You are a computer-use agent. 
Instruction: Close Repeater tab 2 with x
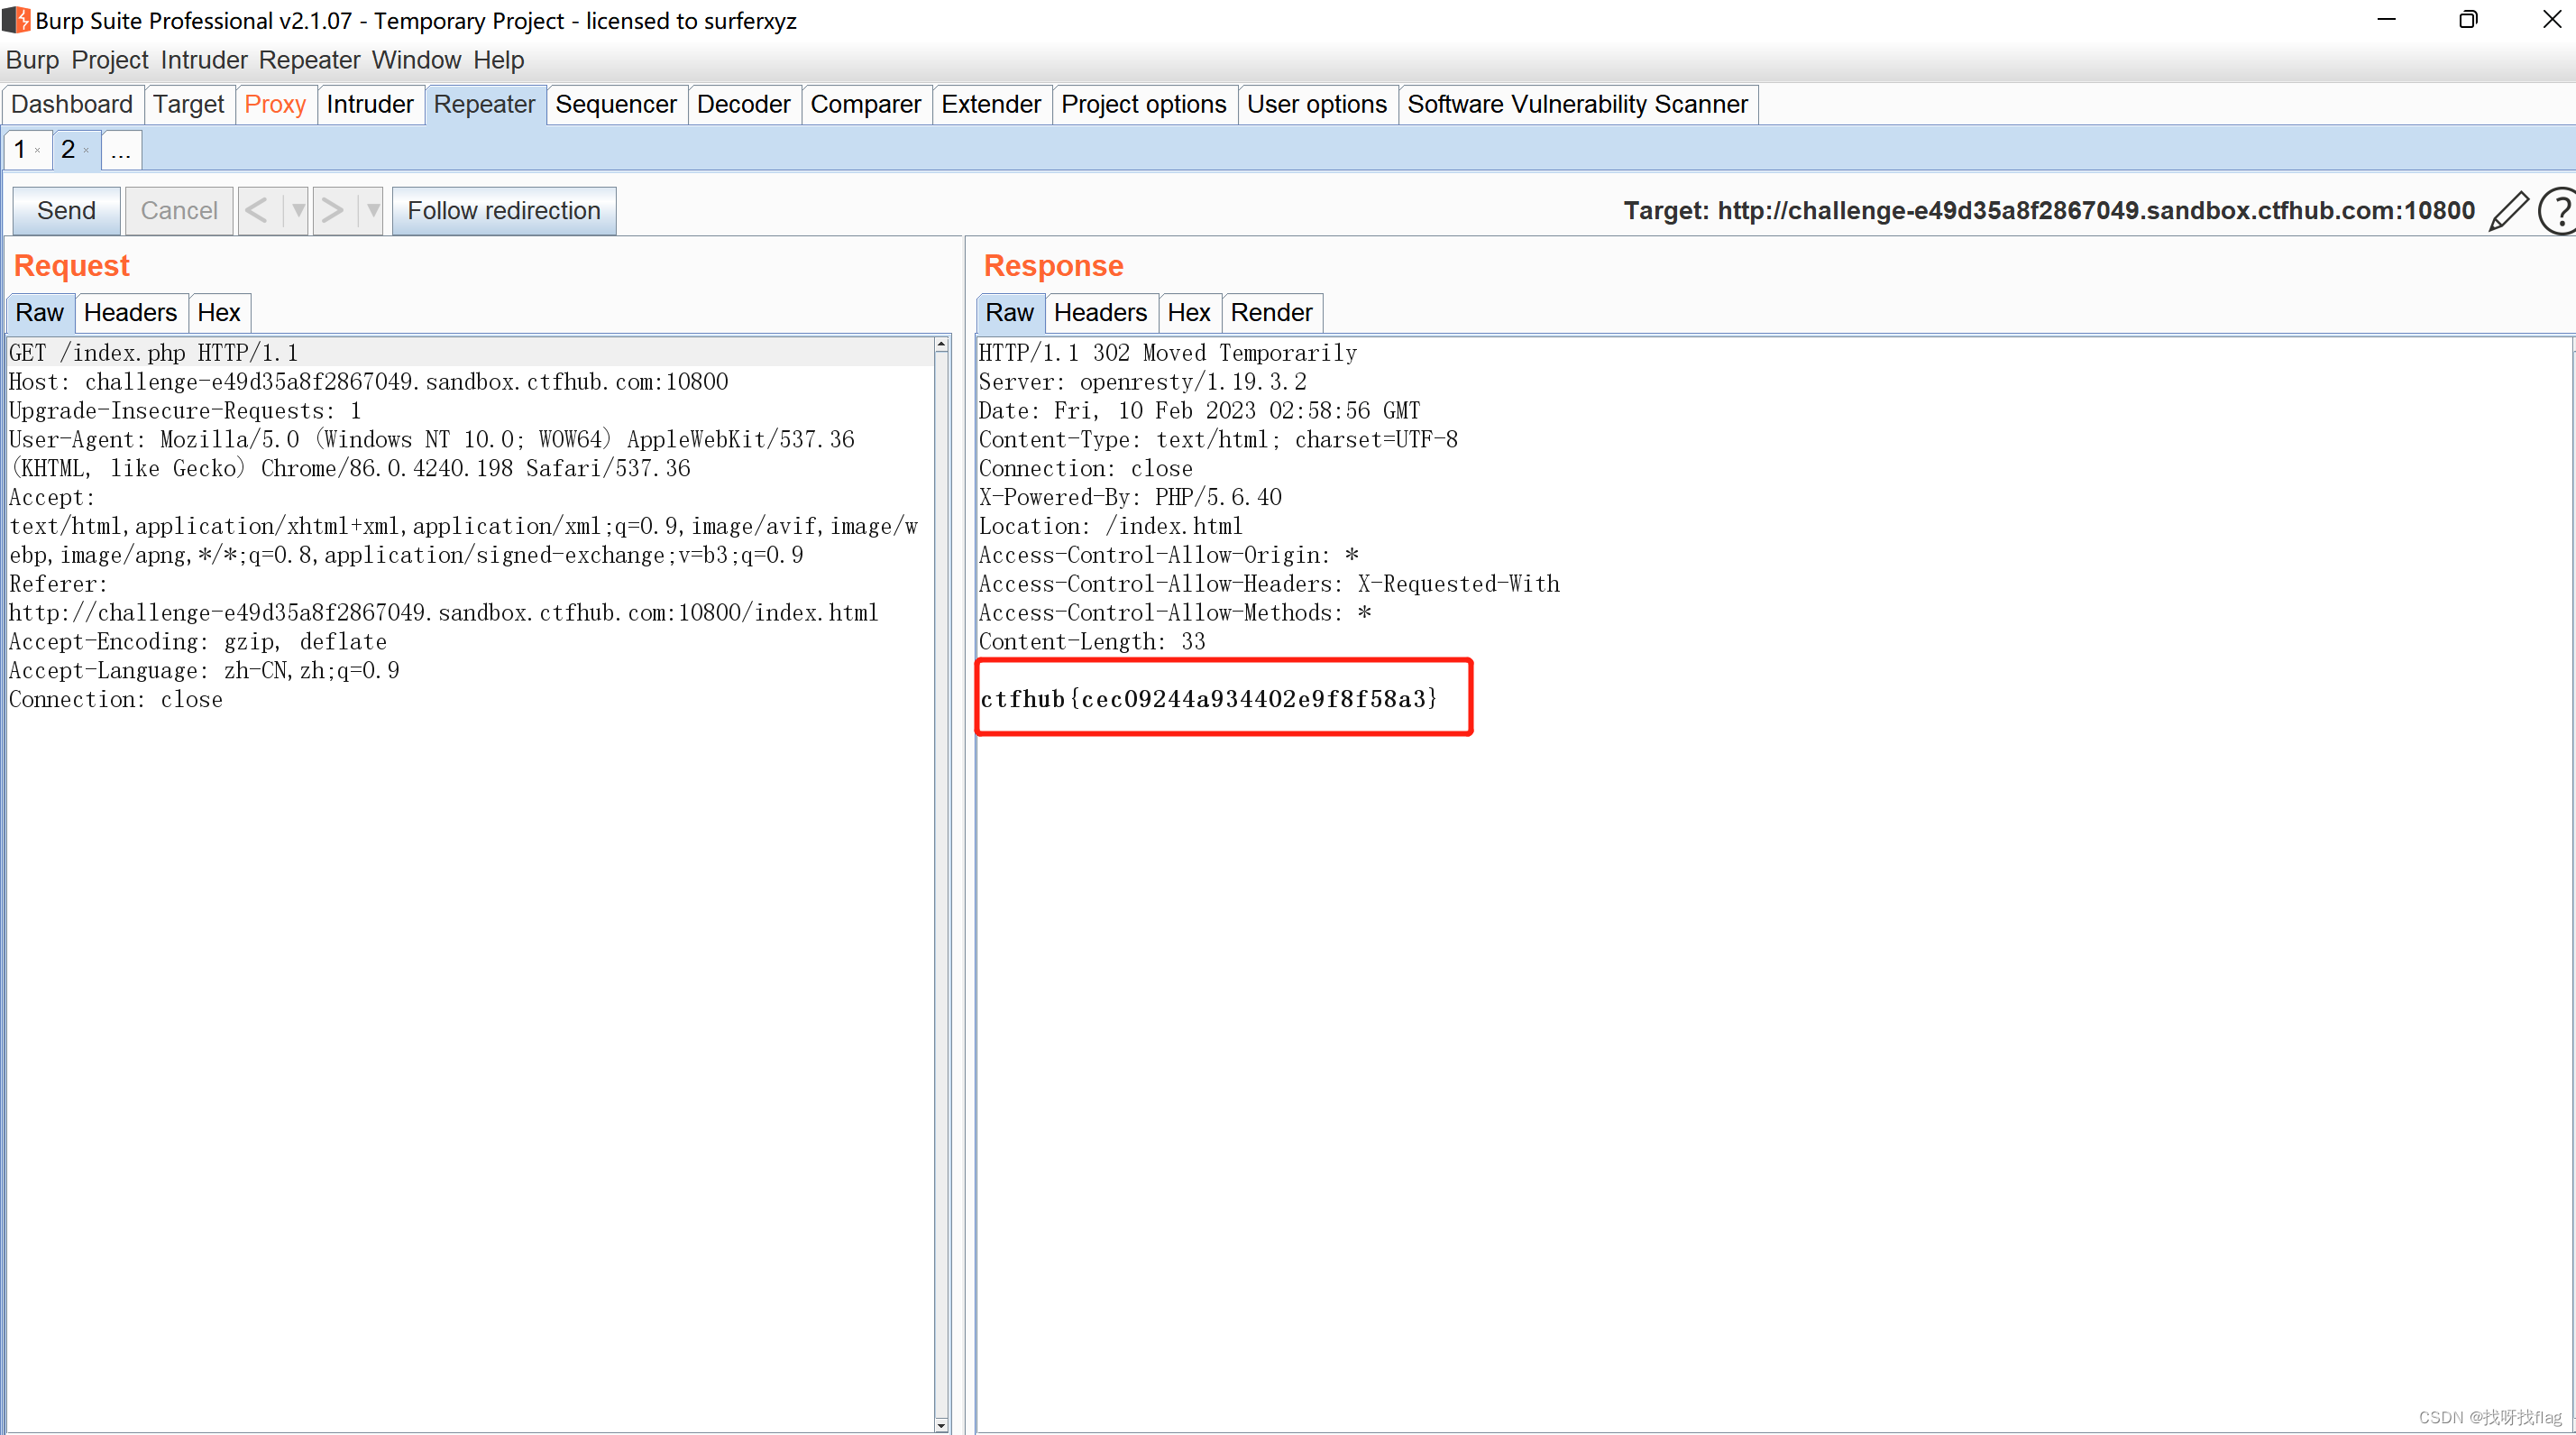pyautogui.click(x=86, y=151)
